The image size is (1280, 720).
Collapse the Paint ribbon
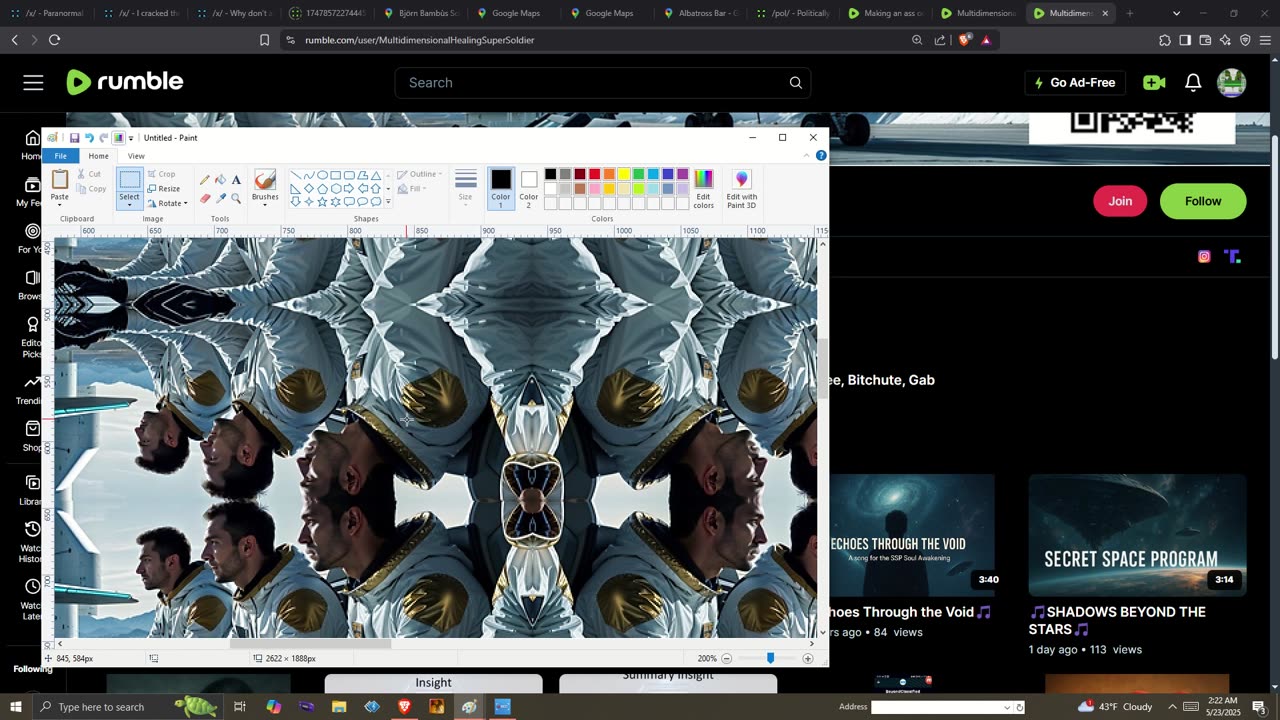pos(807,156)
